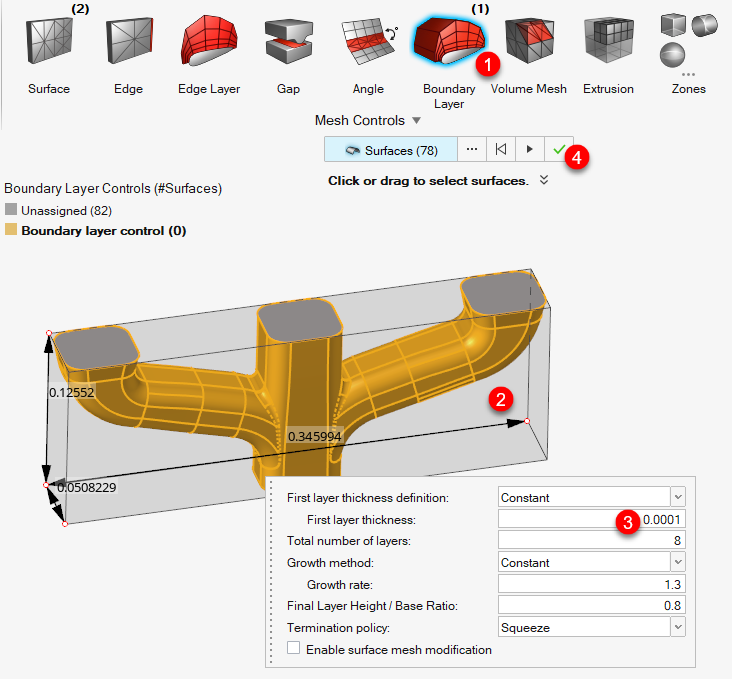Select the Edge mesh control tool
Image resolution: width=732 pixels, height=679 pixels.
tap(128, 42)
